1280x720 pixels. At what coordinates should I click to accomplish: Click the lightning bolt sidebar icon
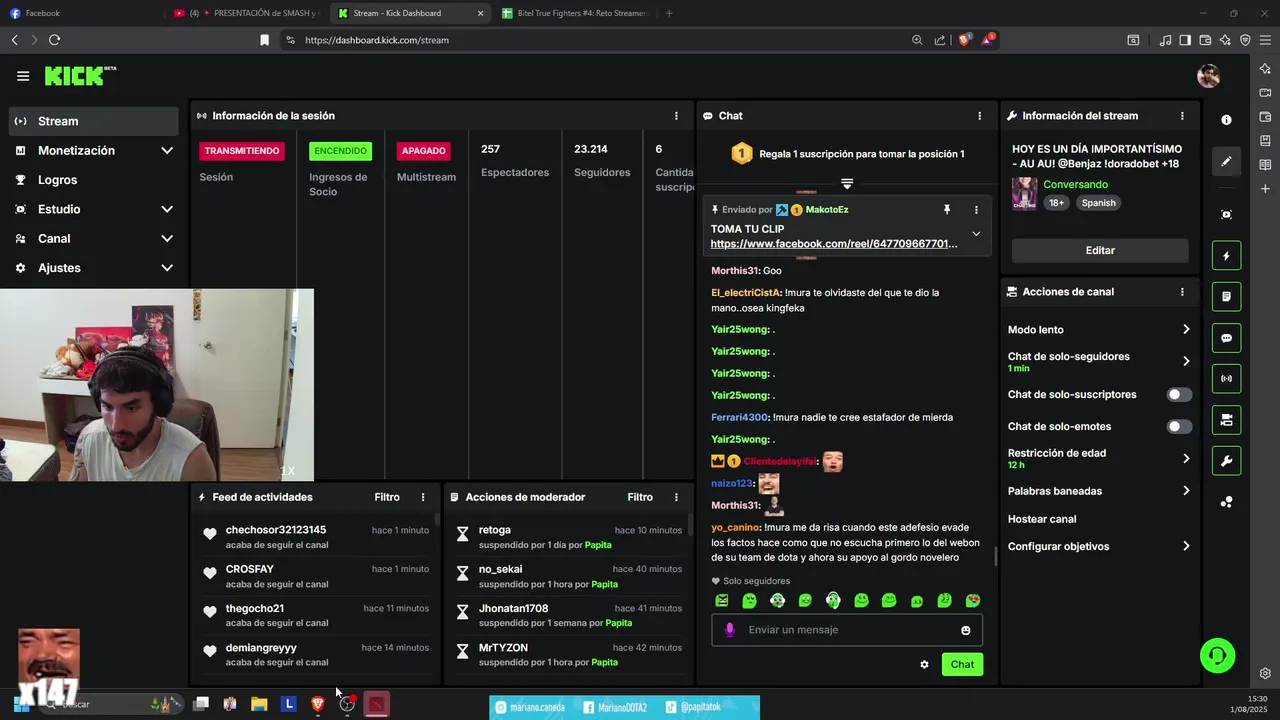click(x=1227, y=256)
